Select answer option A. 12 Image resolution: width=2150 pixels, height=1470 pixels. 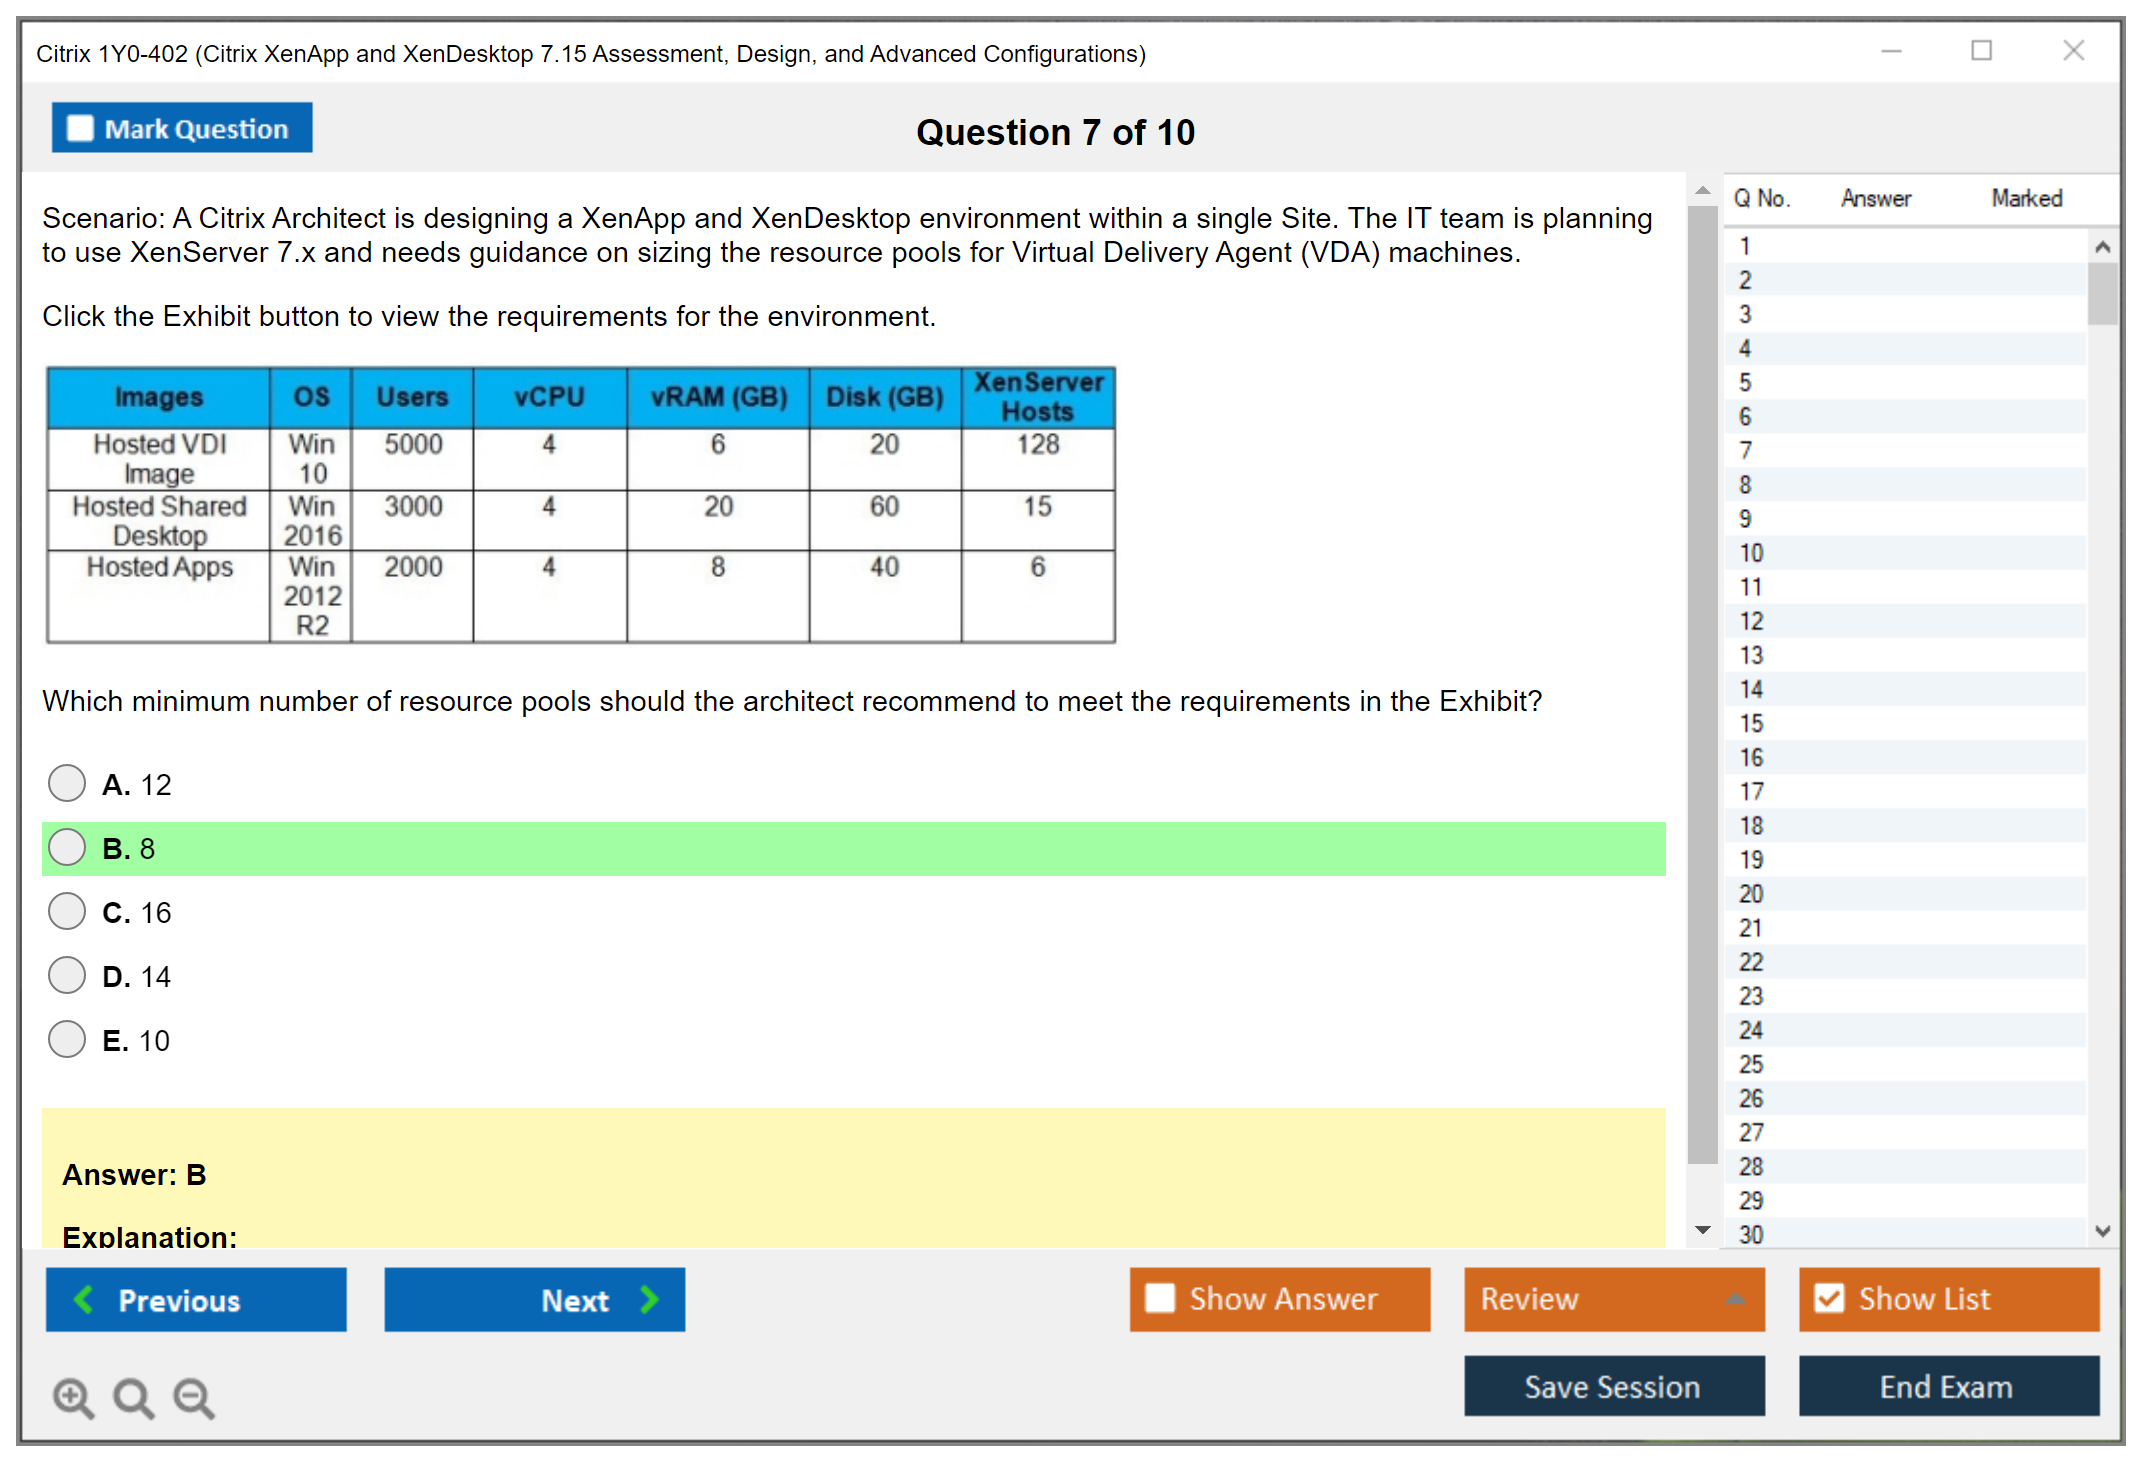[67, 783]
